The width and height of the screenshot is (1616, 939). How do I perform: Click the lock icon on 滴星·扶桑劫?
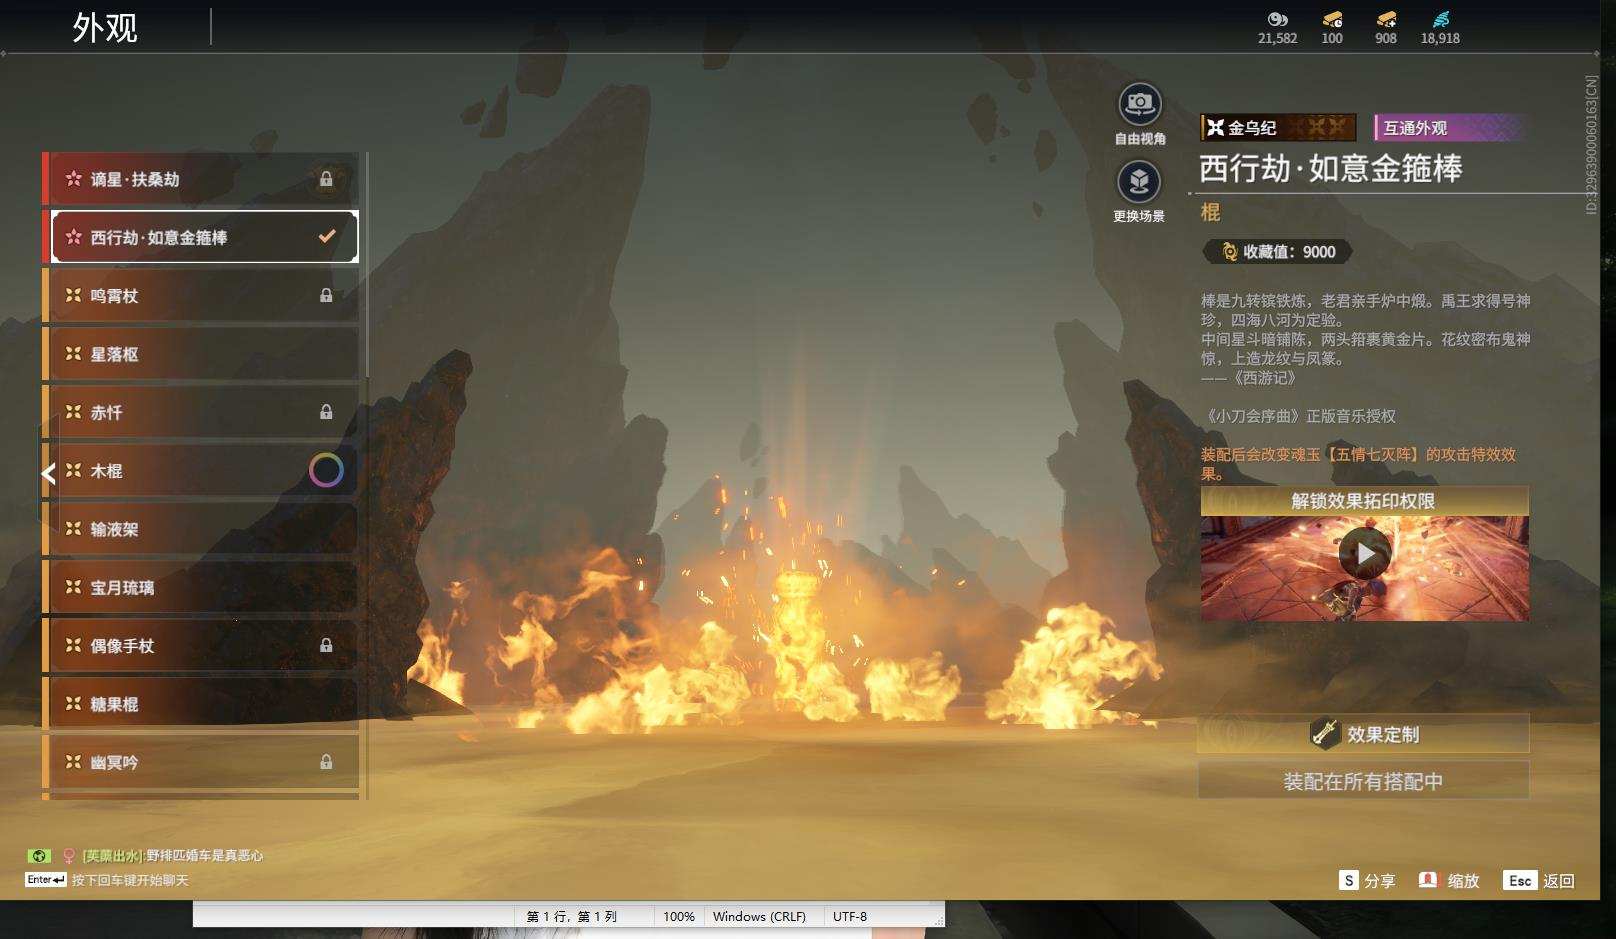click(326, 179)
